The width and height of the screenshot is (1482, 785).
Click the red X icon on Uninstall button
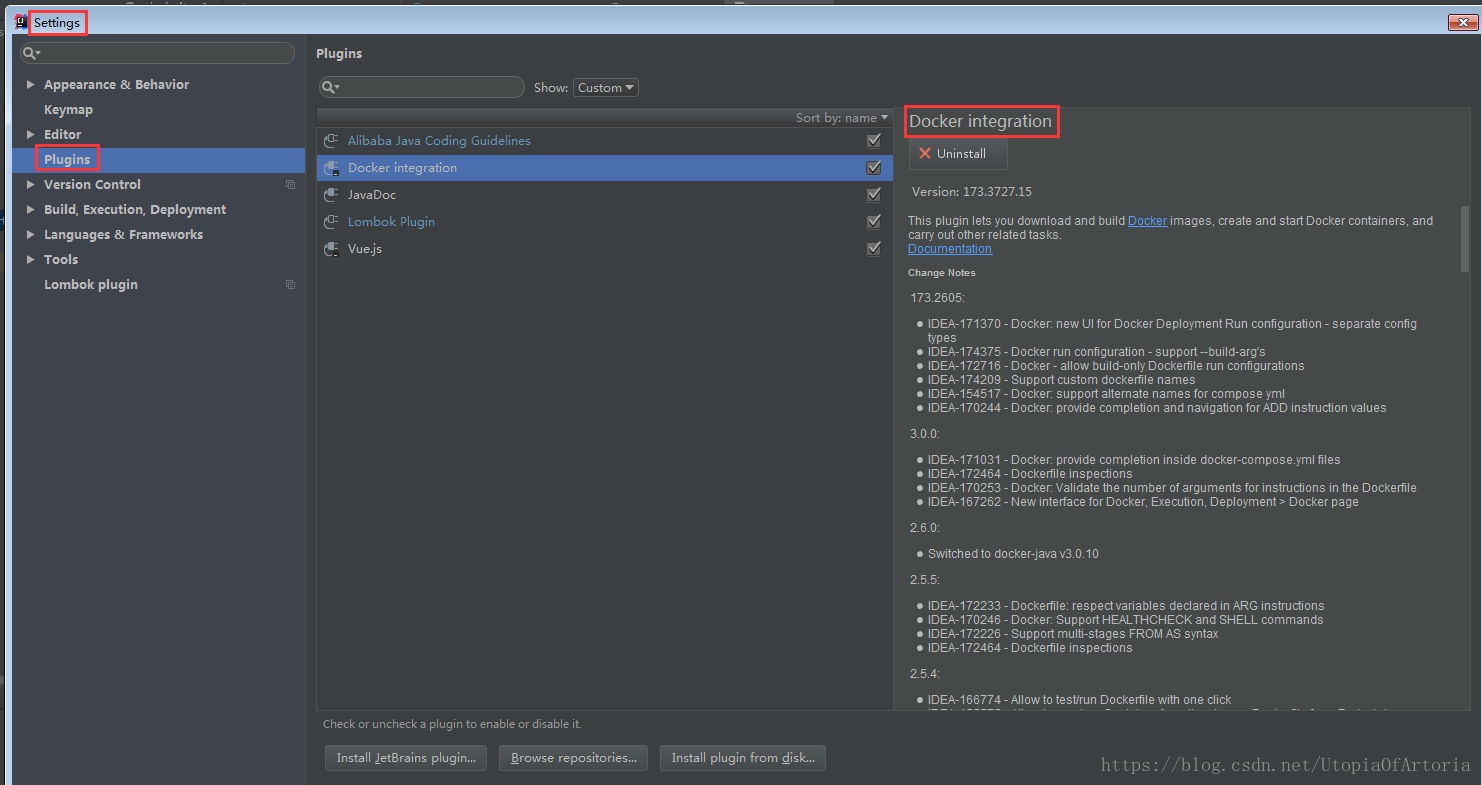coord(925,154)
